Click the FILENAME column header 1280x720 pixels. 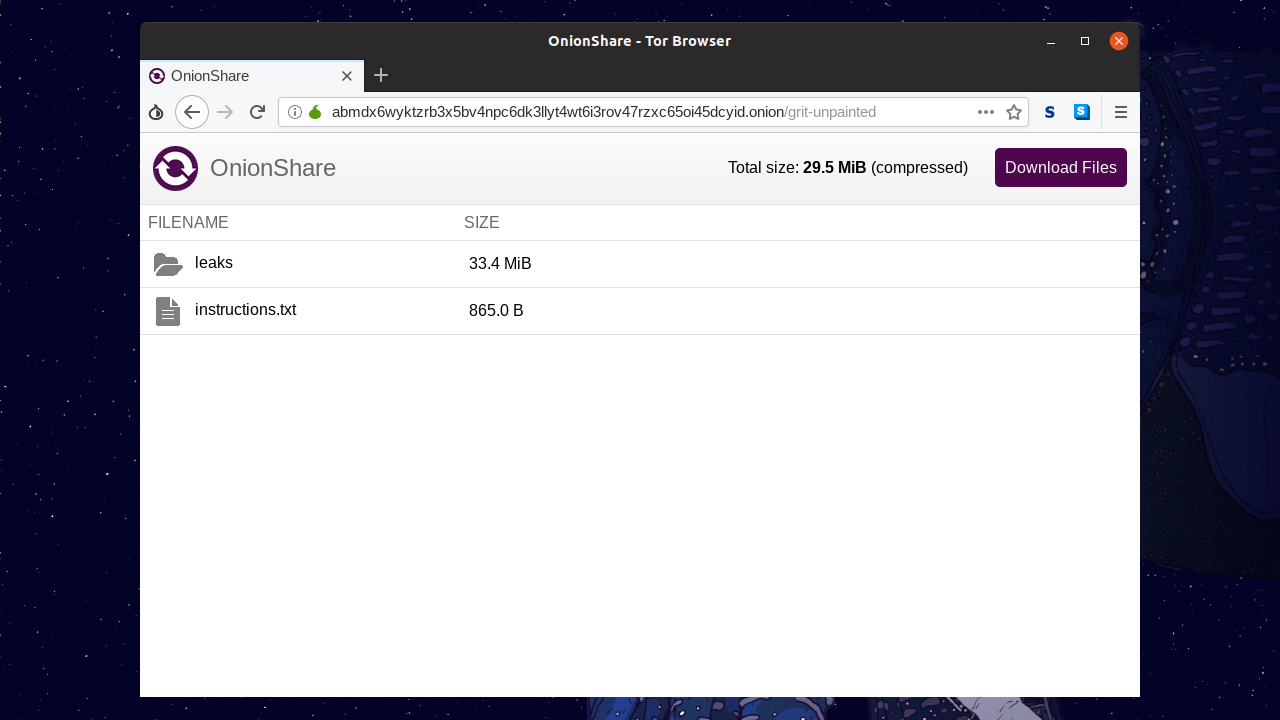188,222
